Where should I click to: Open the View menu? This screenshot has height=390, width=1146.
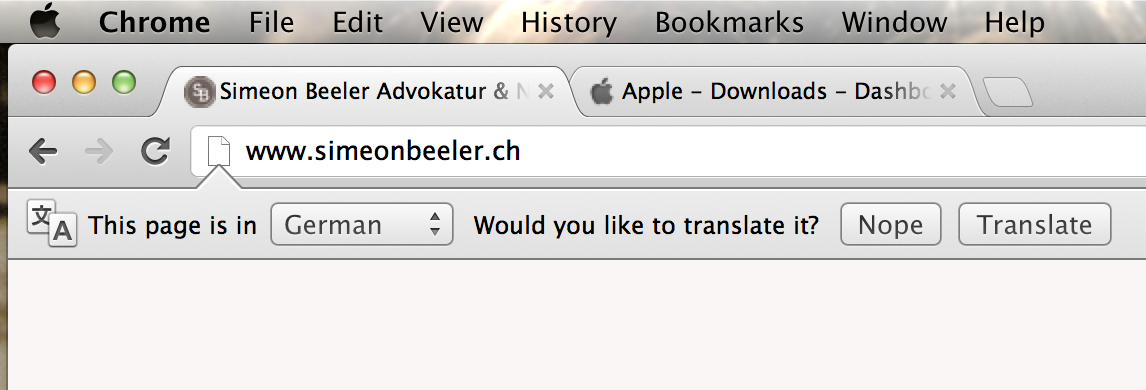click(x=452, y=23)
